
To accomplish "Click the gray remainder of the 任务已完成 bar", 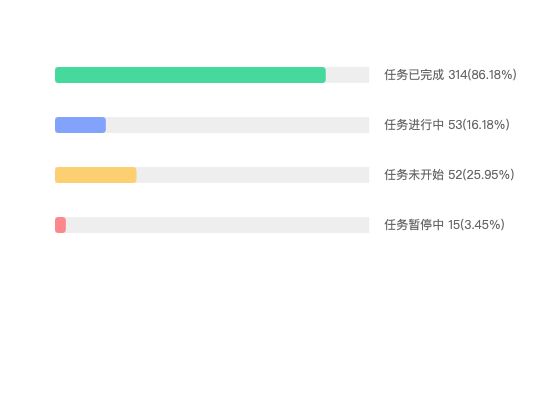I will click(x=347, y=75).
